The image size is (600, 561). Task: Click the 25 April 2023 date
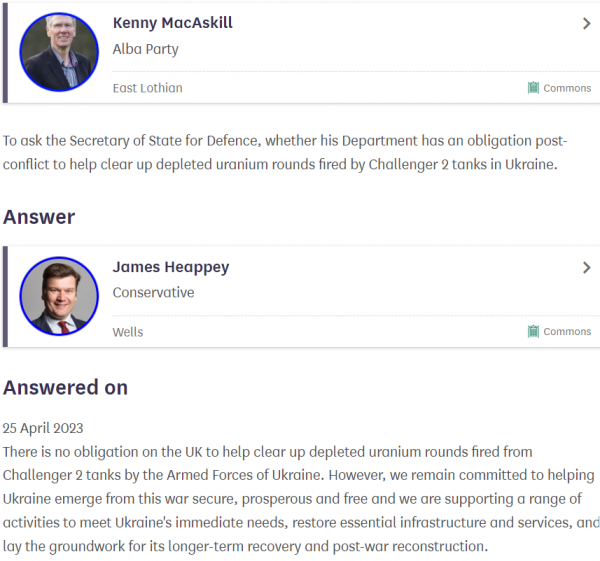(43, 428)
